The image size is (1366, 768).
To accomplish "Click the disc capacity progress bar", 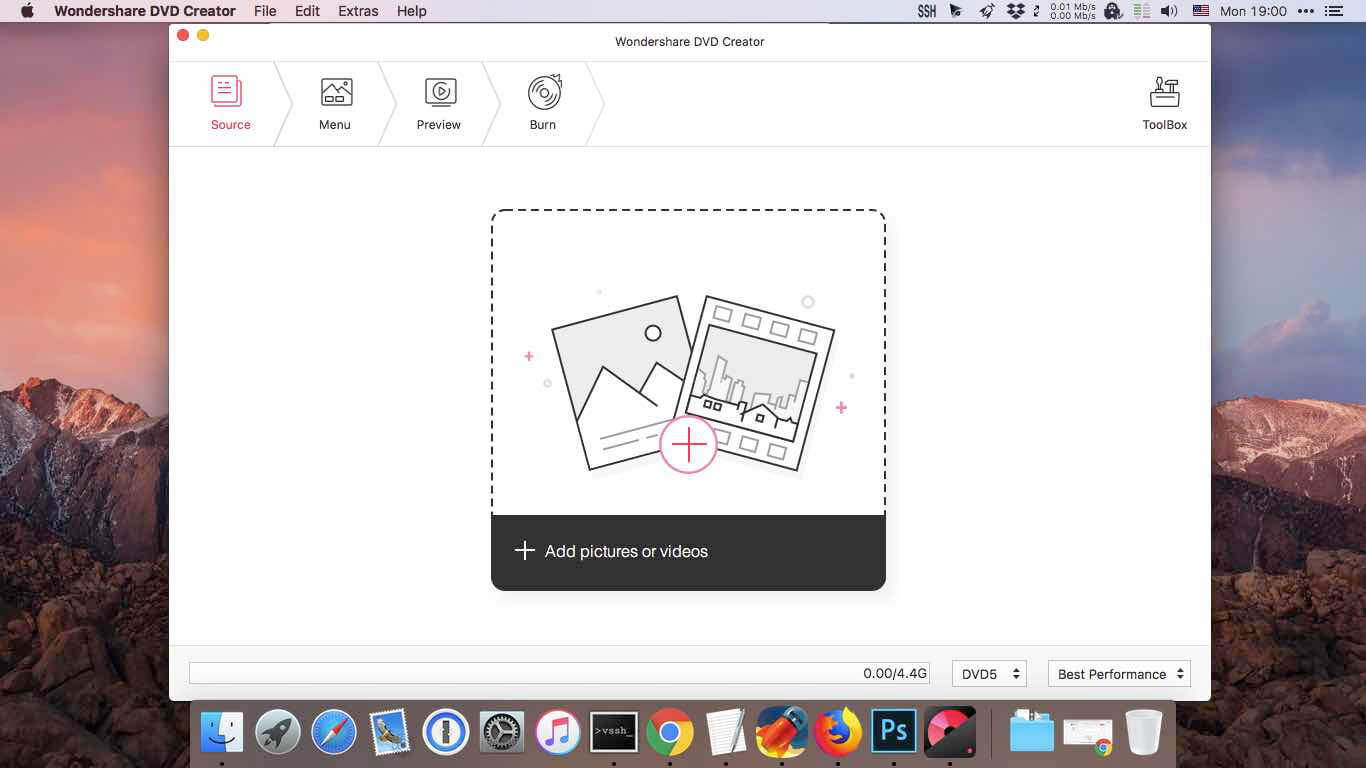I will coord(560,673).
